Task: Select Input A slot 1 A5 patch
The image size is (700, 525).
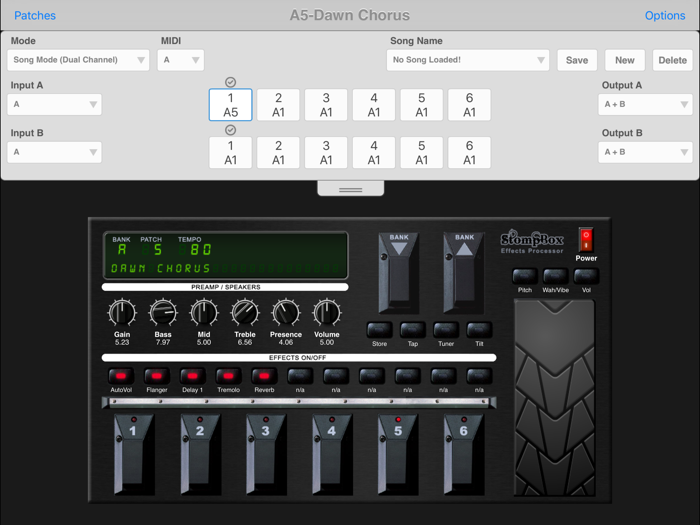Action: [230, 105]
